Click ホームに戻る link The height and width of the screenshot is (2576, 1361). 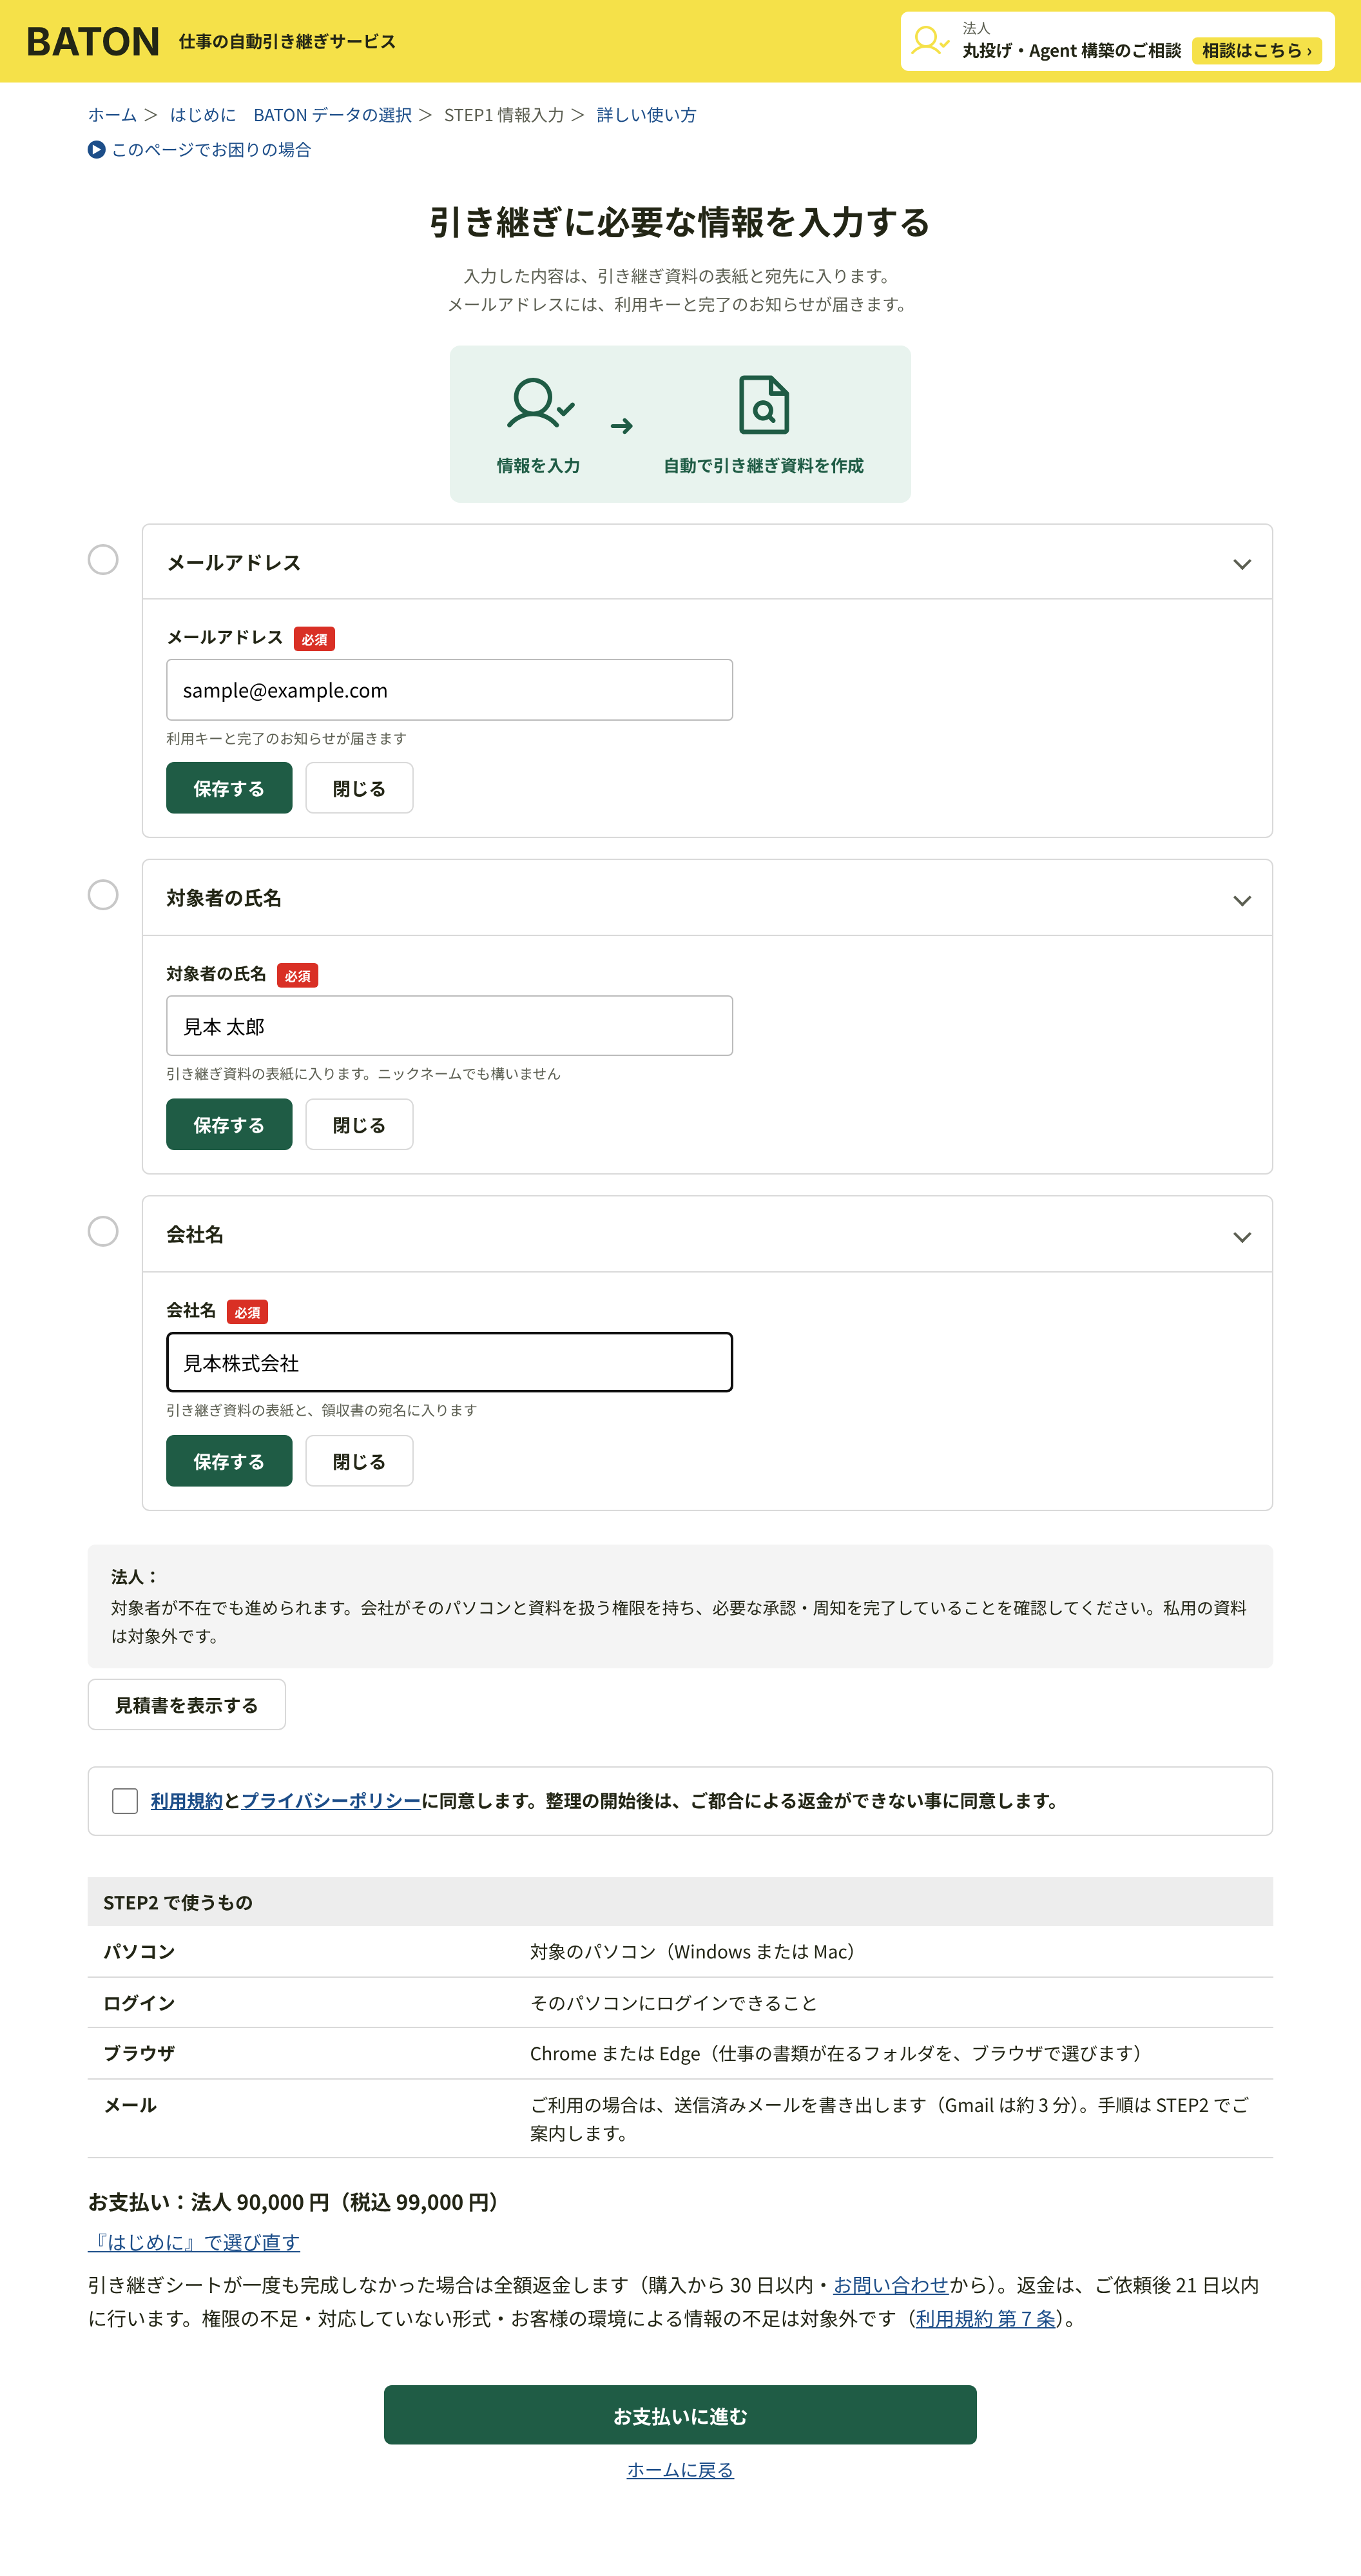(680, 2470)
